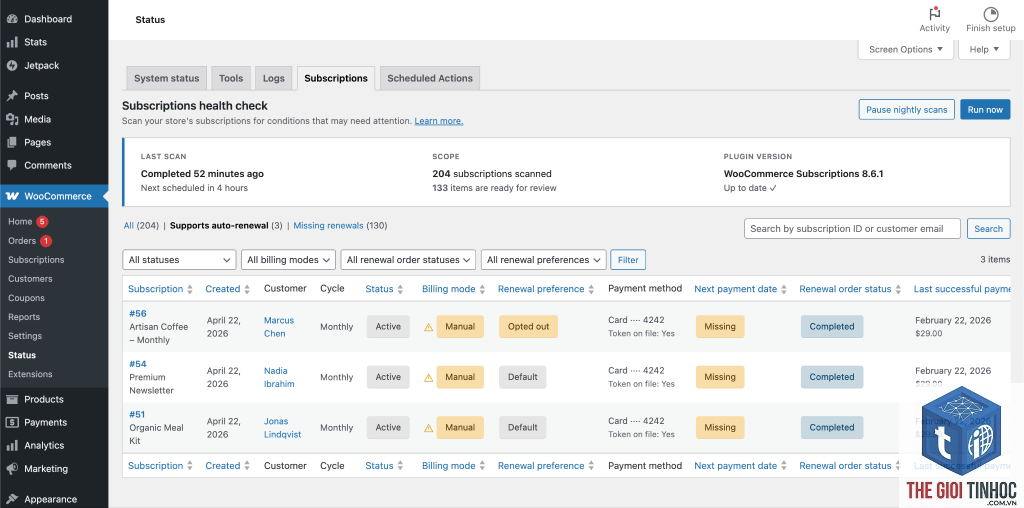This screenshot has width=1024, height=508.
Task: Open Orders in WooCommerce submenu
Action: coord(22,241)
